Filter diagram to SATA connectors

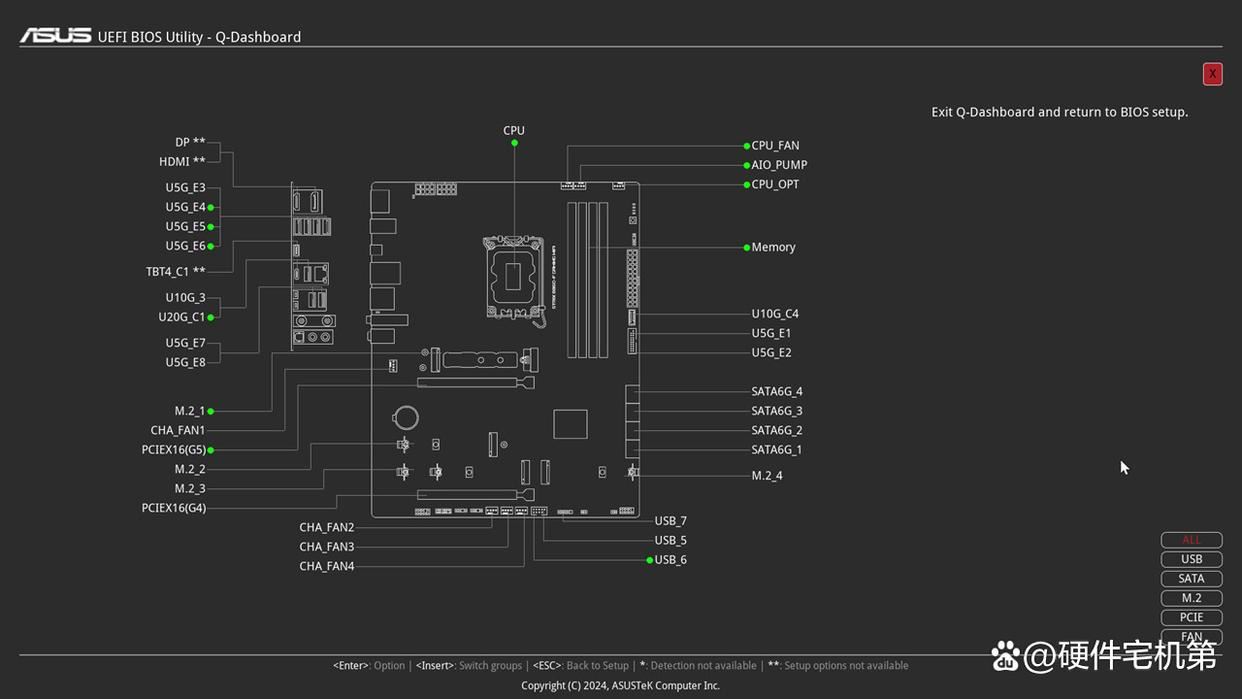coord(1191,578)
